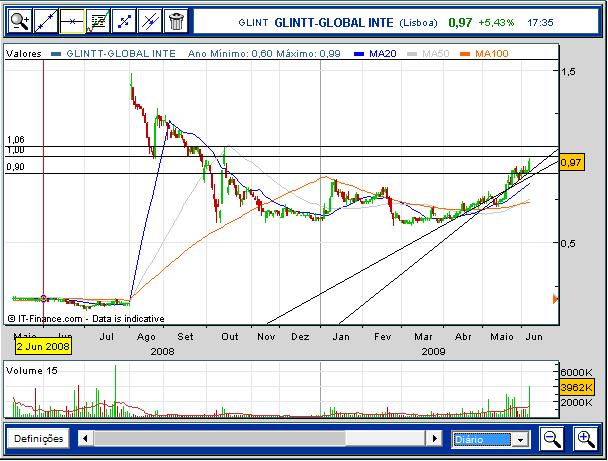Pick the diagonal trend line drawing tool
The width and height of the screenshot is (608, 461).
coord(46,21)
